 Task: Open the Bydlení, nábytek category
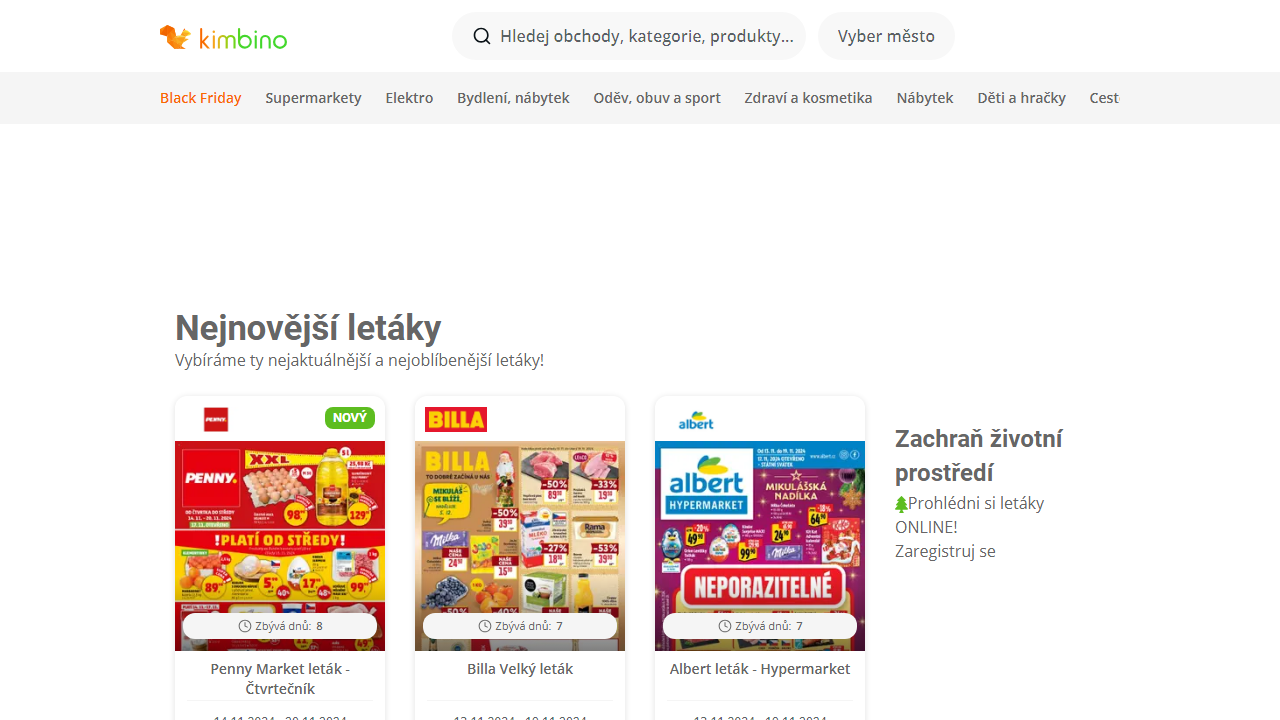513,98
